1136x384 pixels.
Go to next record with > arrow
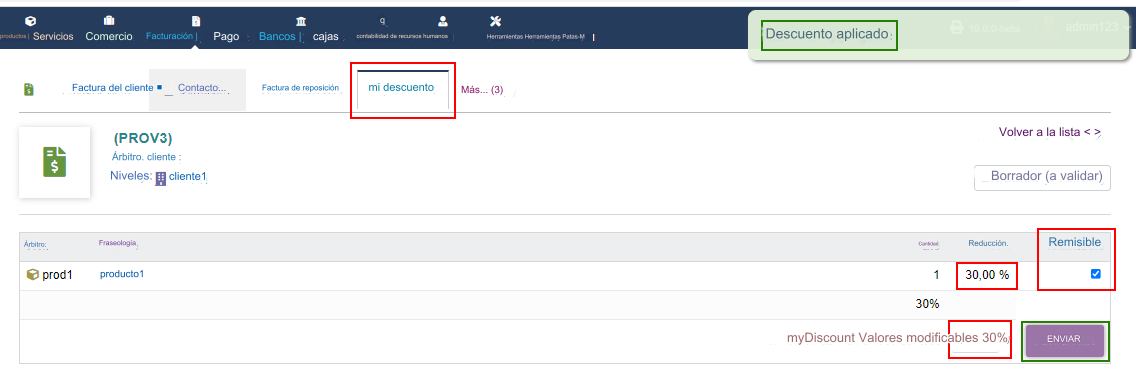(1098, 132)
